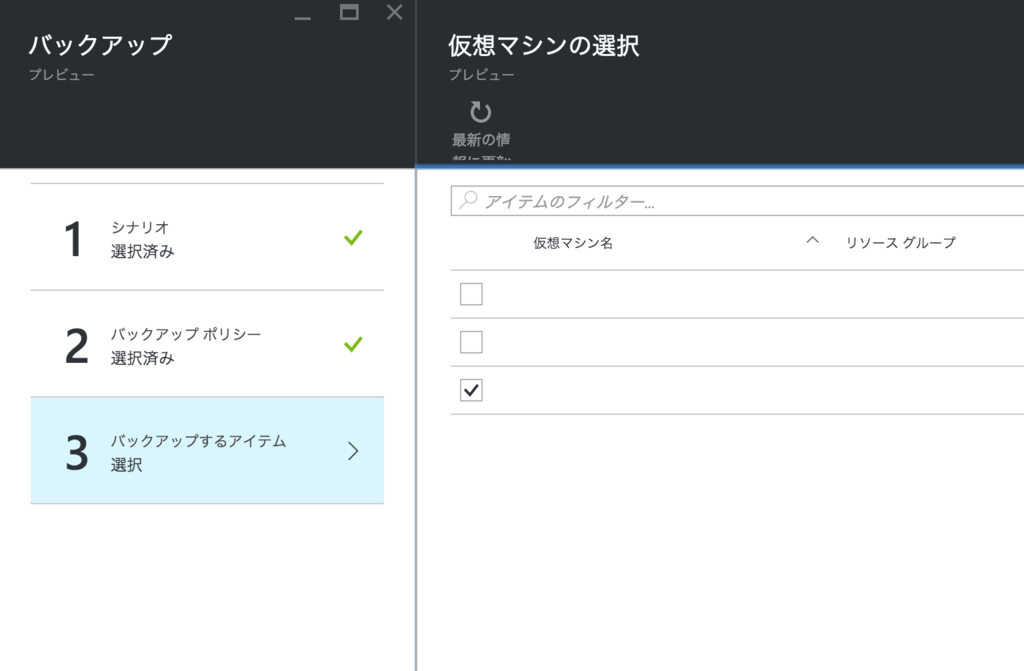Screen dimensions: 1024x671
Task: Click the search magnifier icon in filter box
Action: tap(468, 200)
